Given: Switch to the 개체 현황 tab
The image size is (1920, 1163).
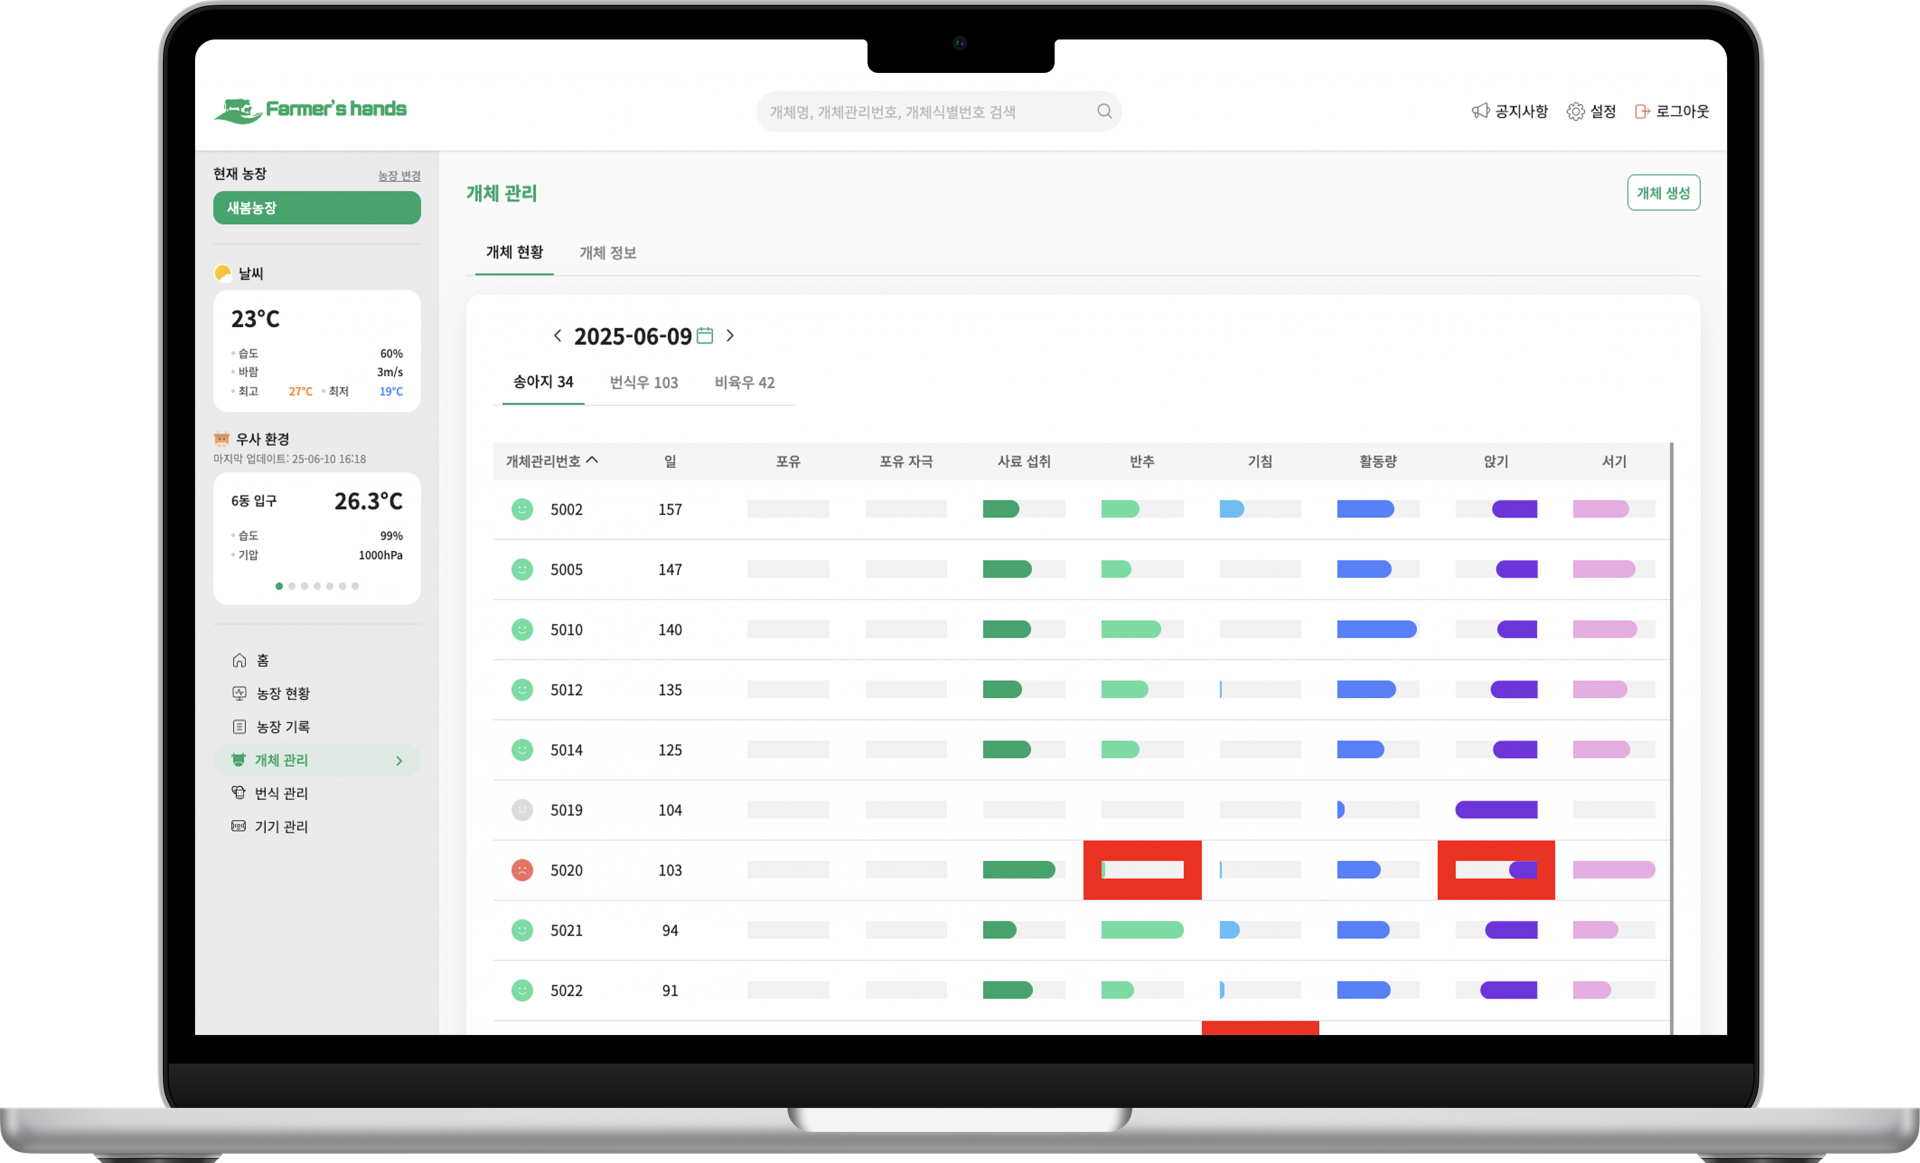Looking at the screenshot, I should pyautogui.click(x=515, y=252).
